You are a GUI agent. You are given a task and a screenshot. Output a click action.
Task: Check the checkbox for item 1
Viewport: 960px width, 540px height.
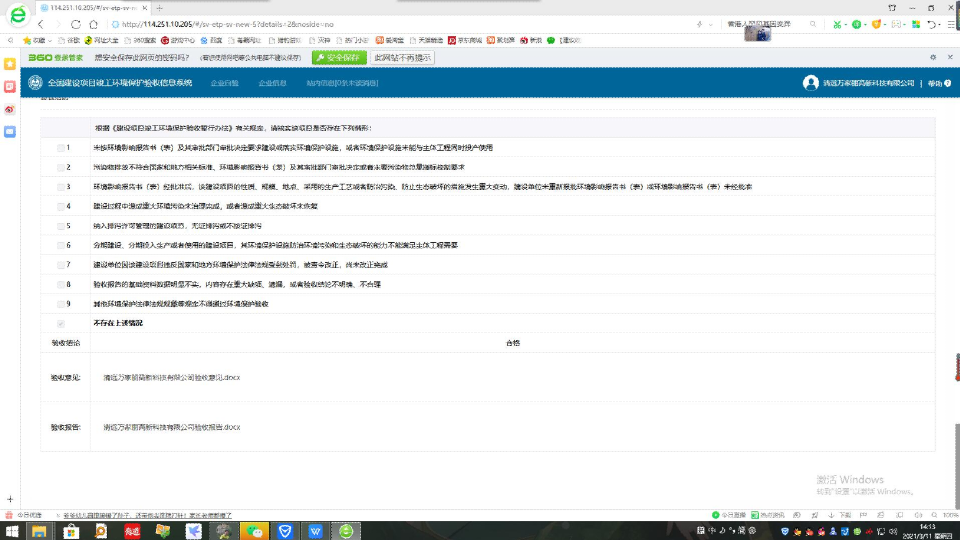(x=62, y=148)
